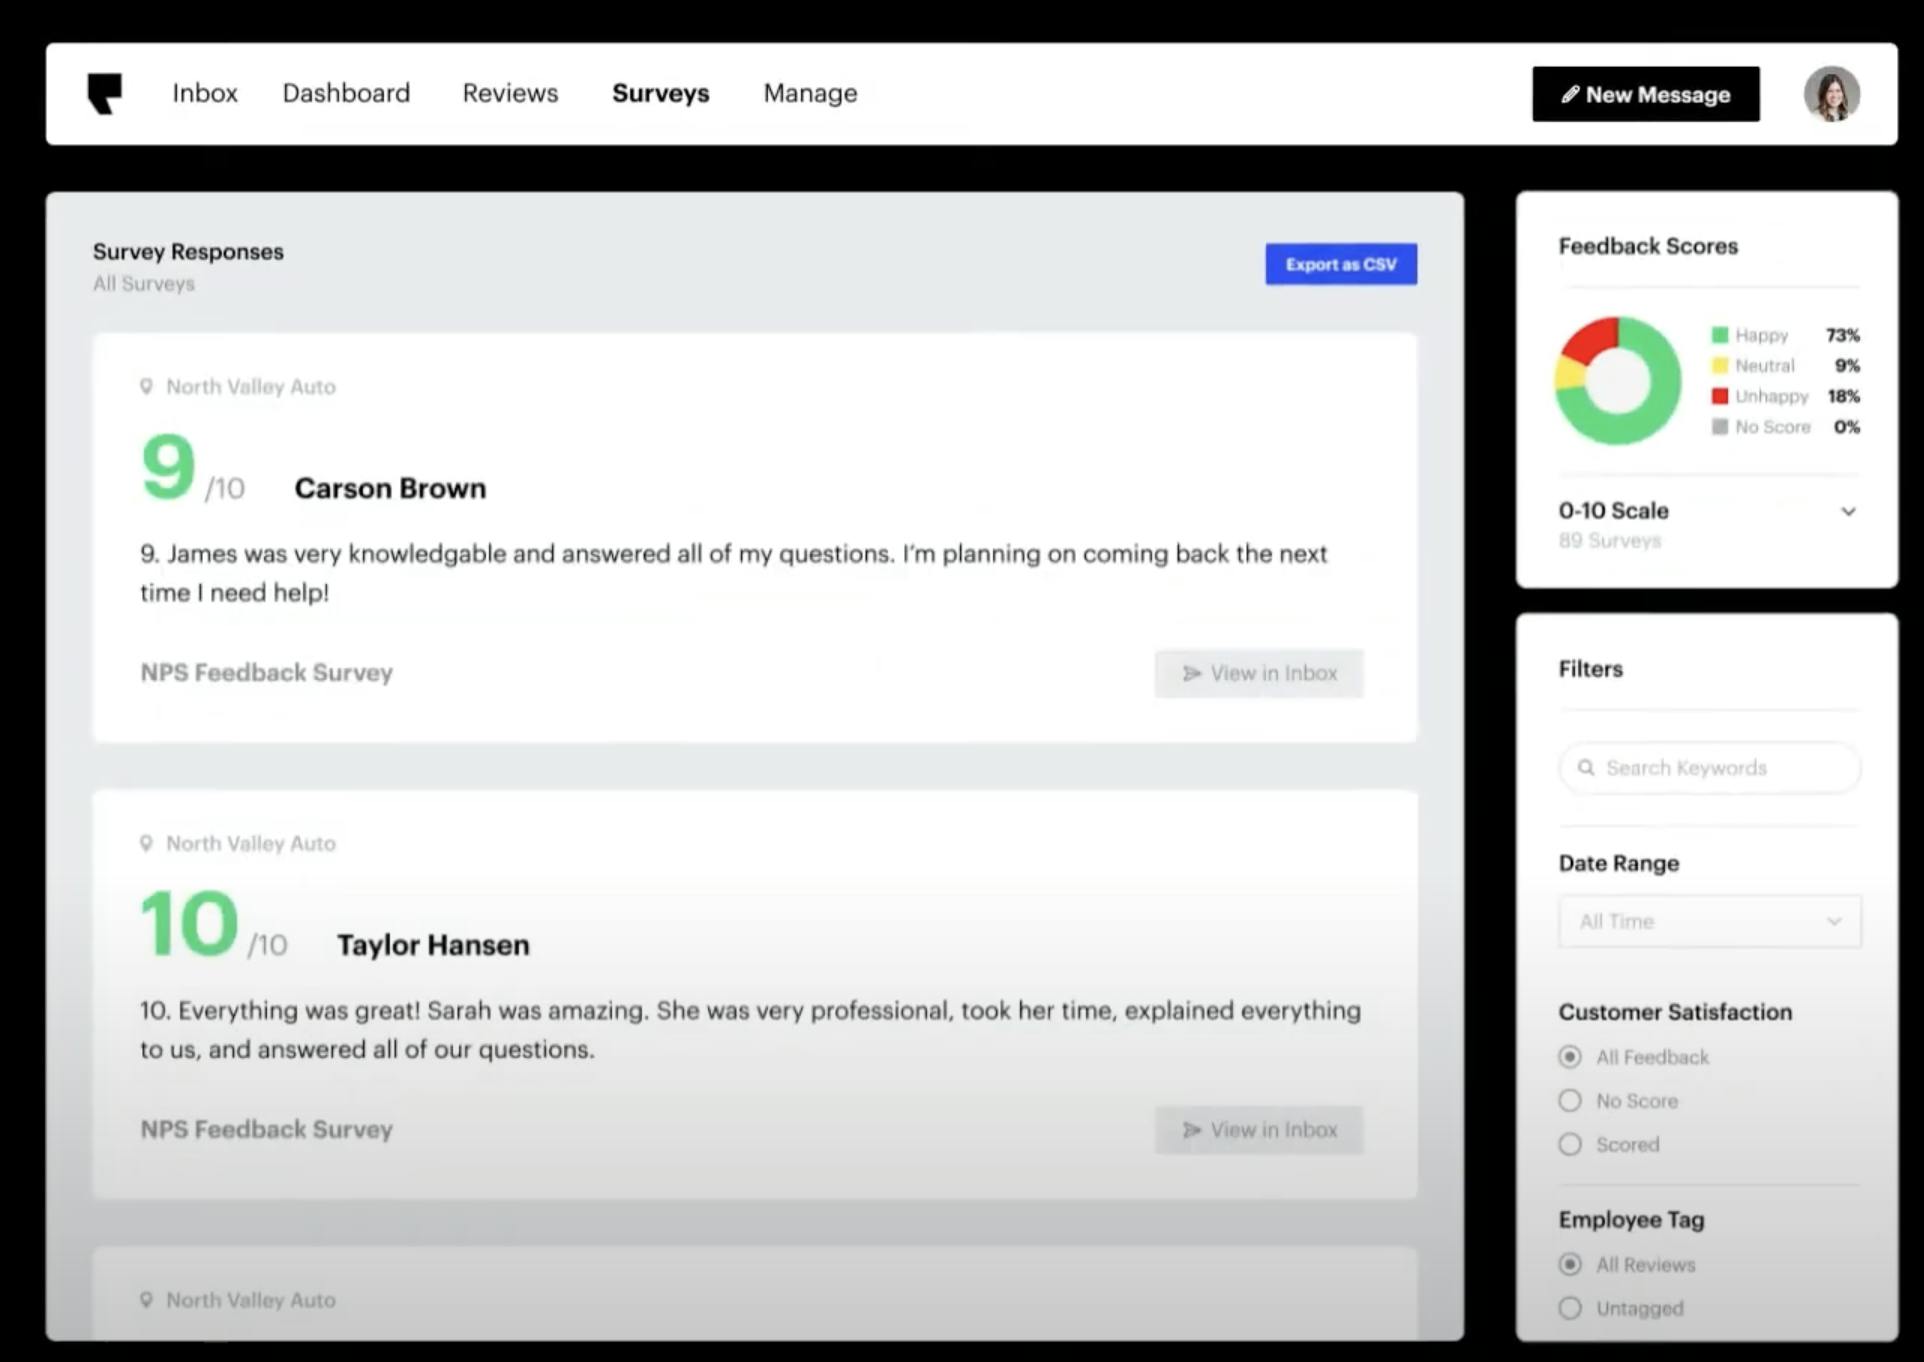
Task: Click location pin beside Carson Brown's review
Action: [146, 386]
